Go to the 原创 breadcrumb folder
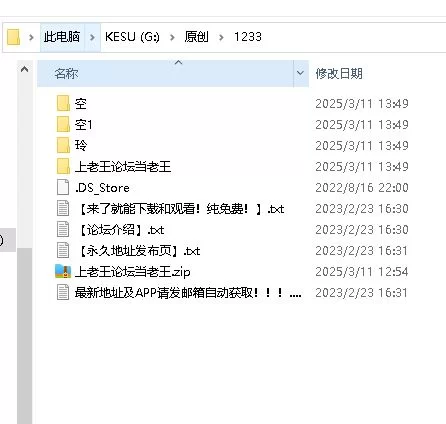Image resolution: width=446 pixels, height=424 pixels. point(197,37)
